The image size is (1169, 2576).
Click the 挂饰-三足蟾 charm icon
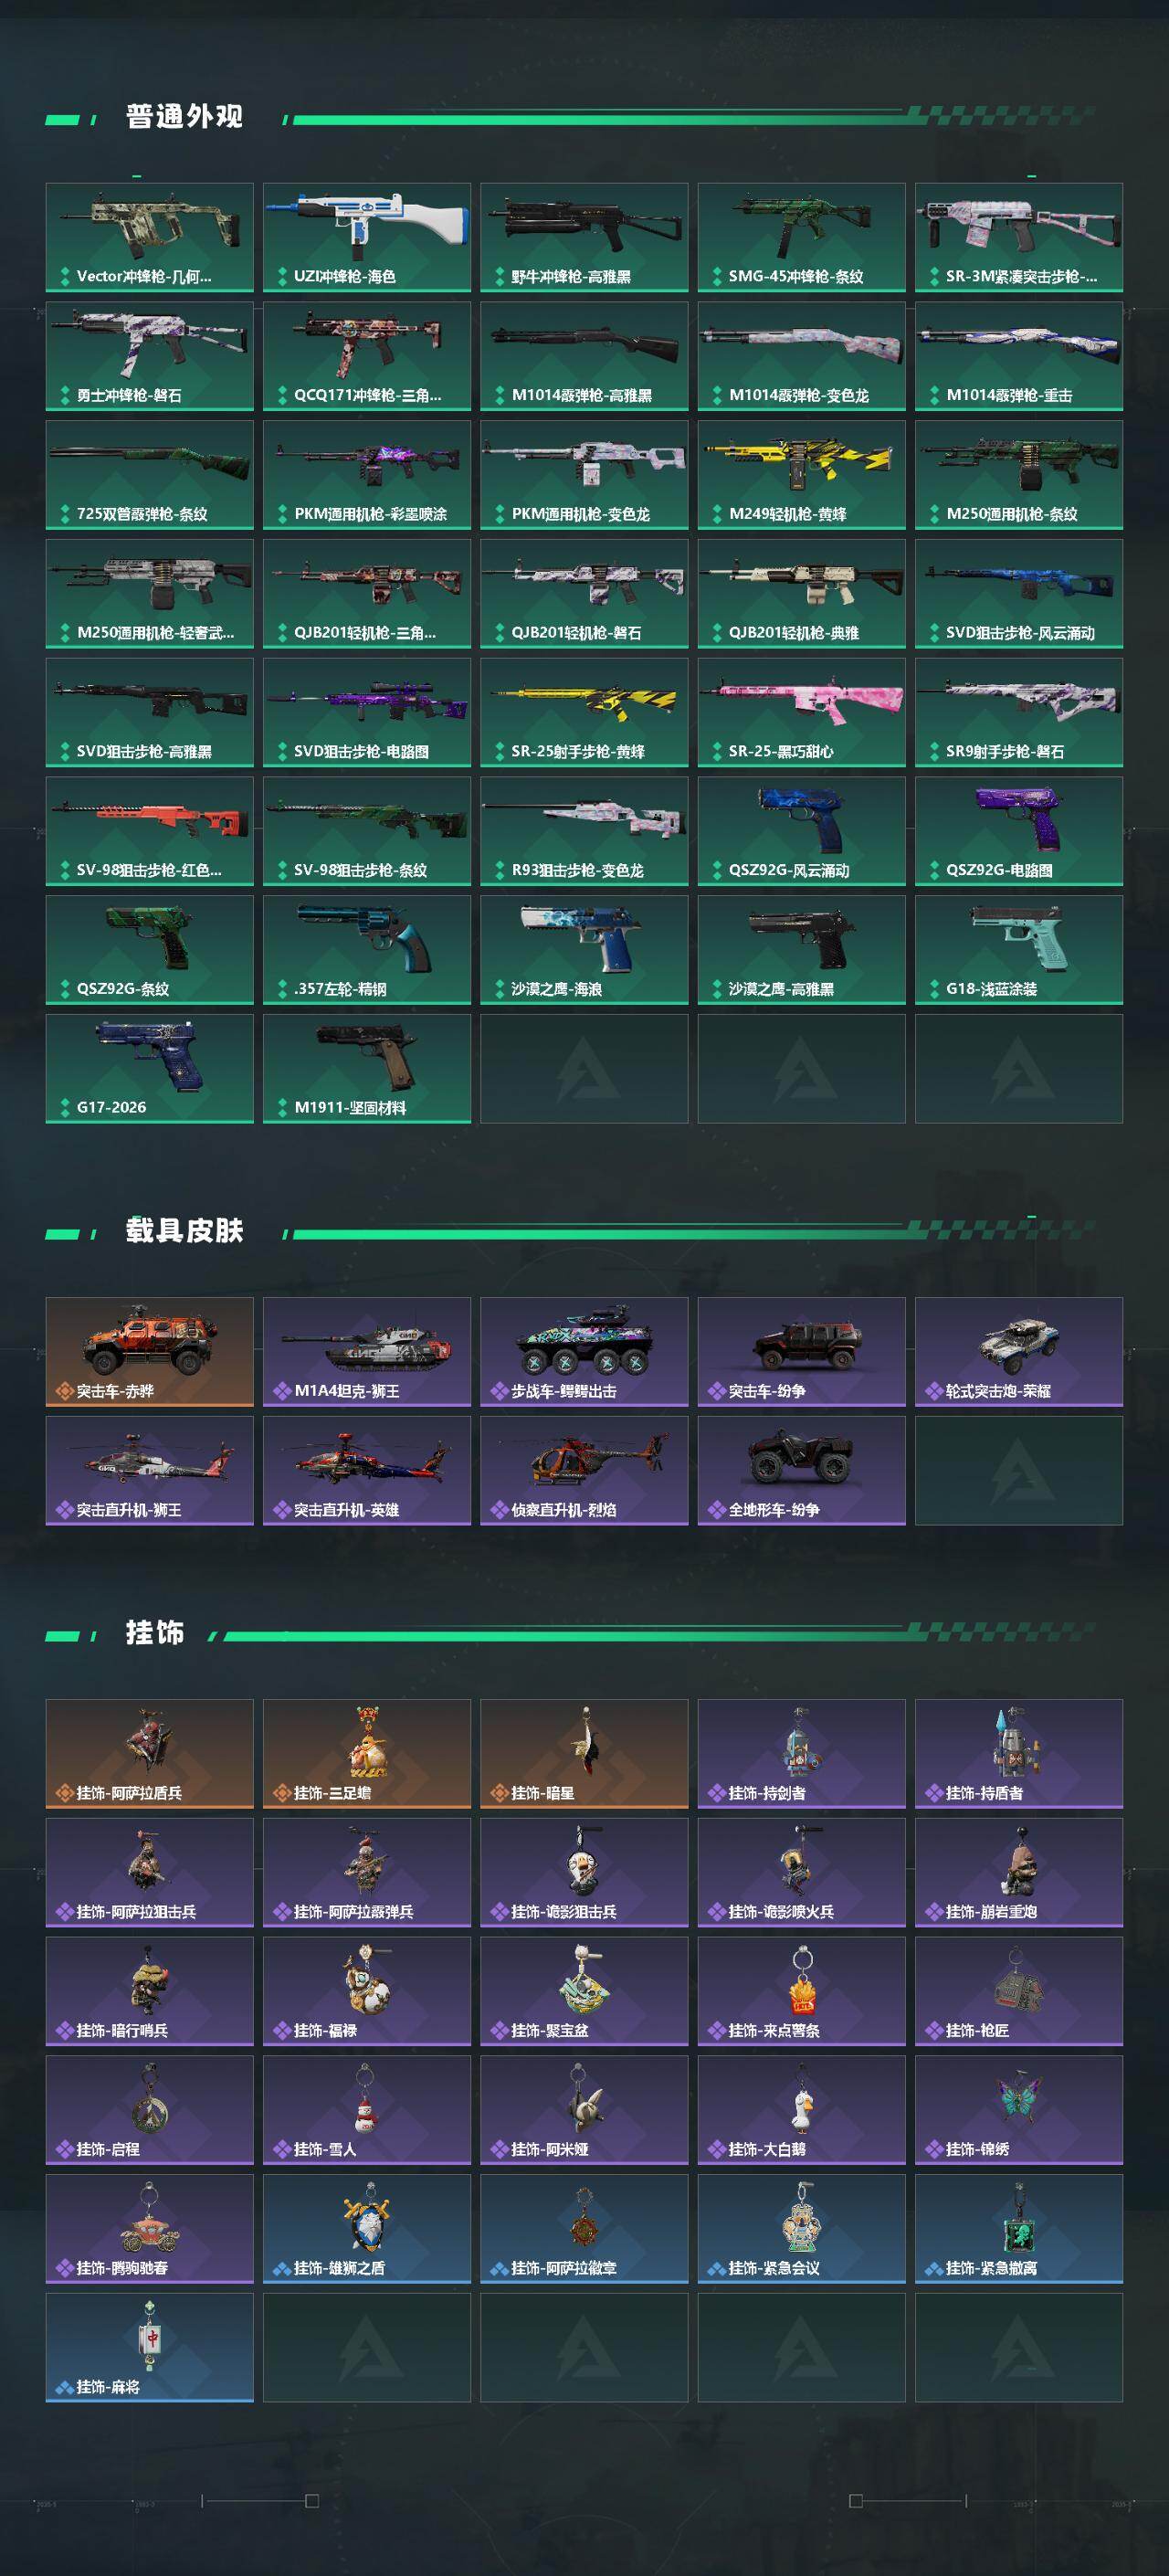pyautogui.click(x=367, y=1754)
